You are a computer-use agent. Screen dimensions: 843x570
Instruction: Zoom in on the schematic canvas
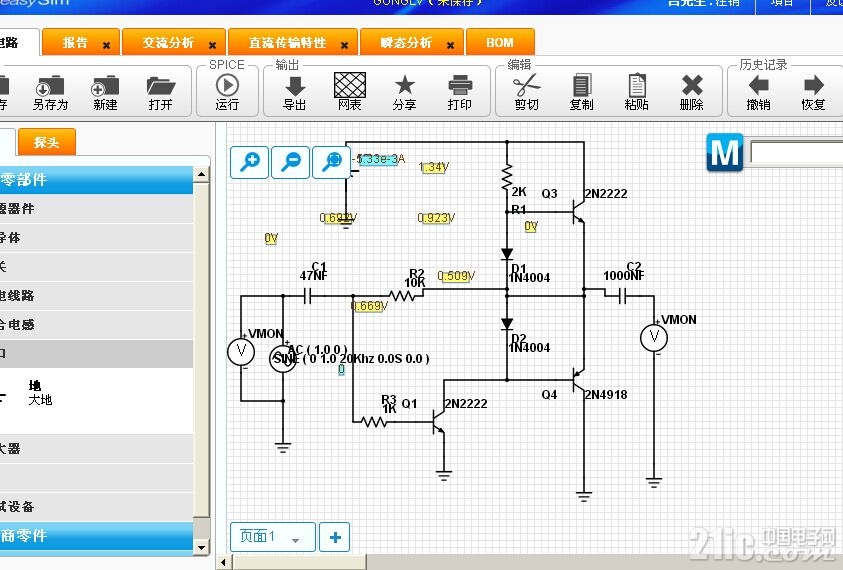pos(249,162)
